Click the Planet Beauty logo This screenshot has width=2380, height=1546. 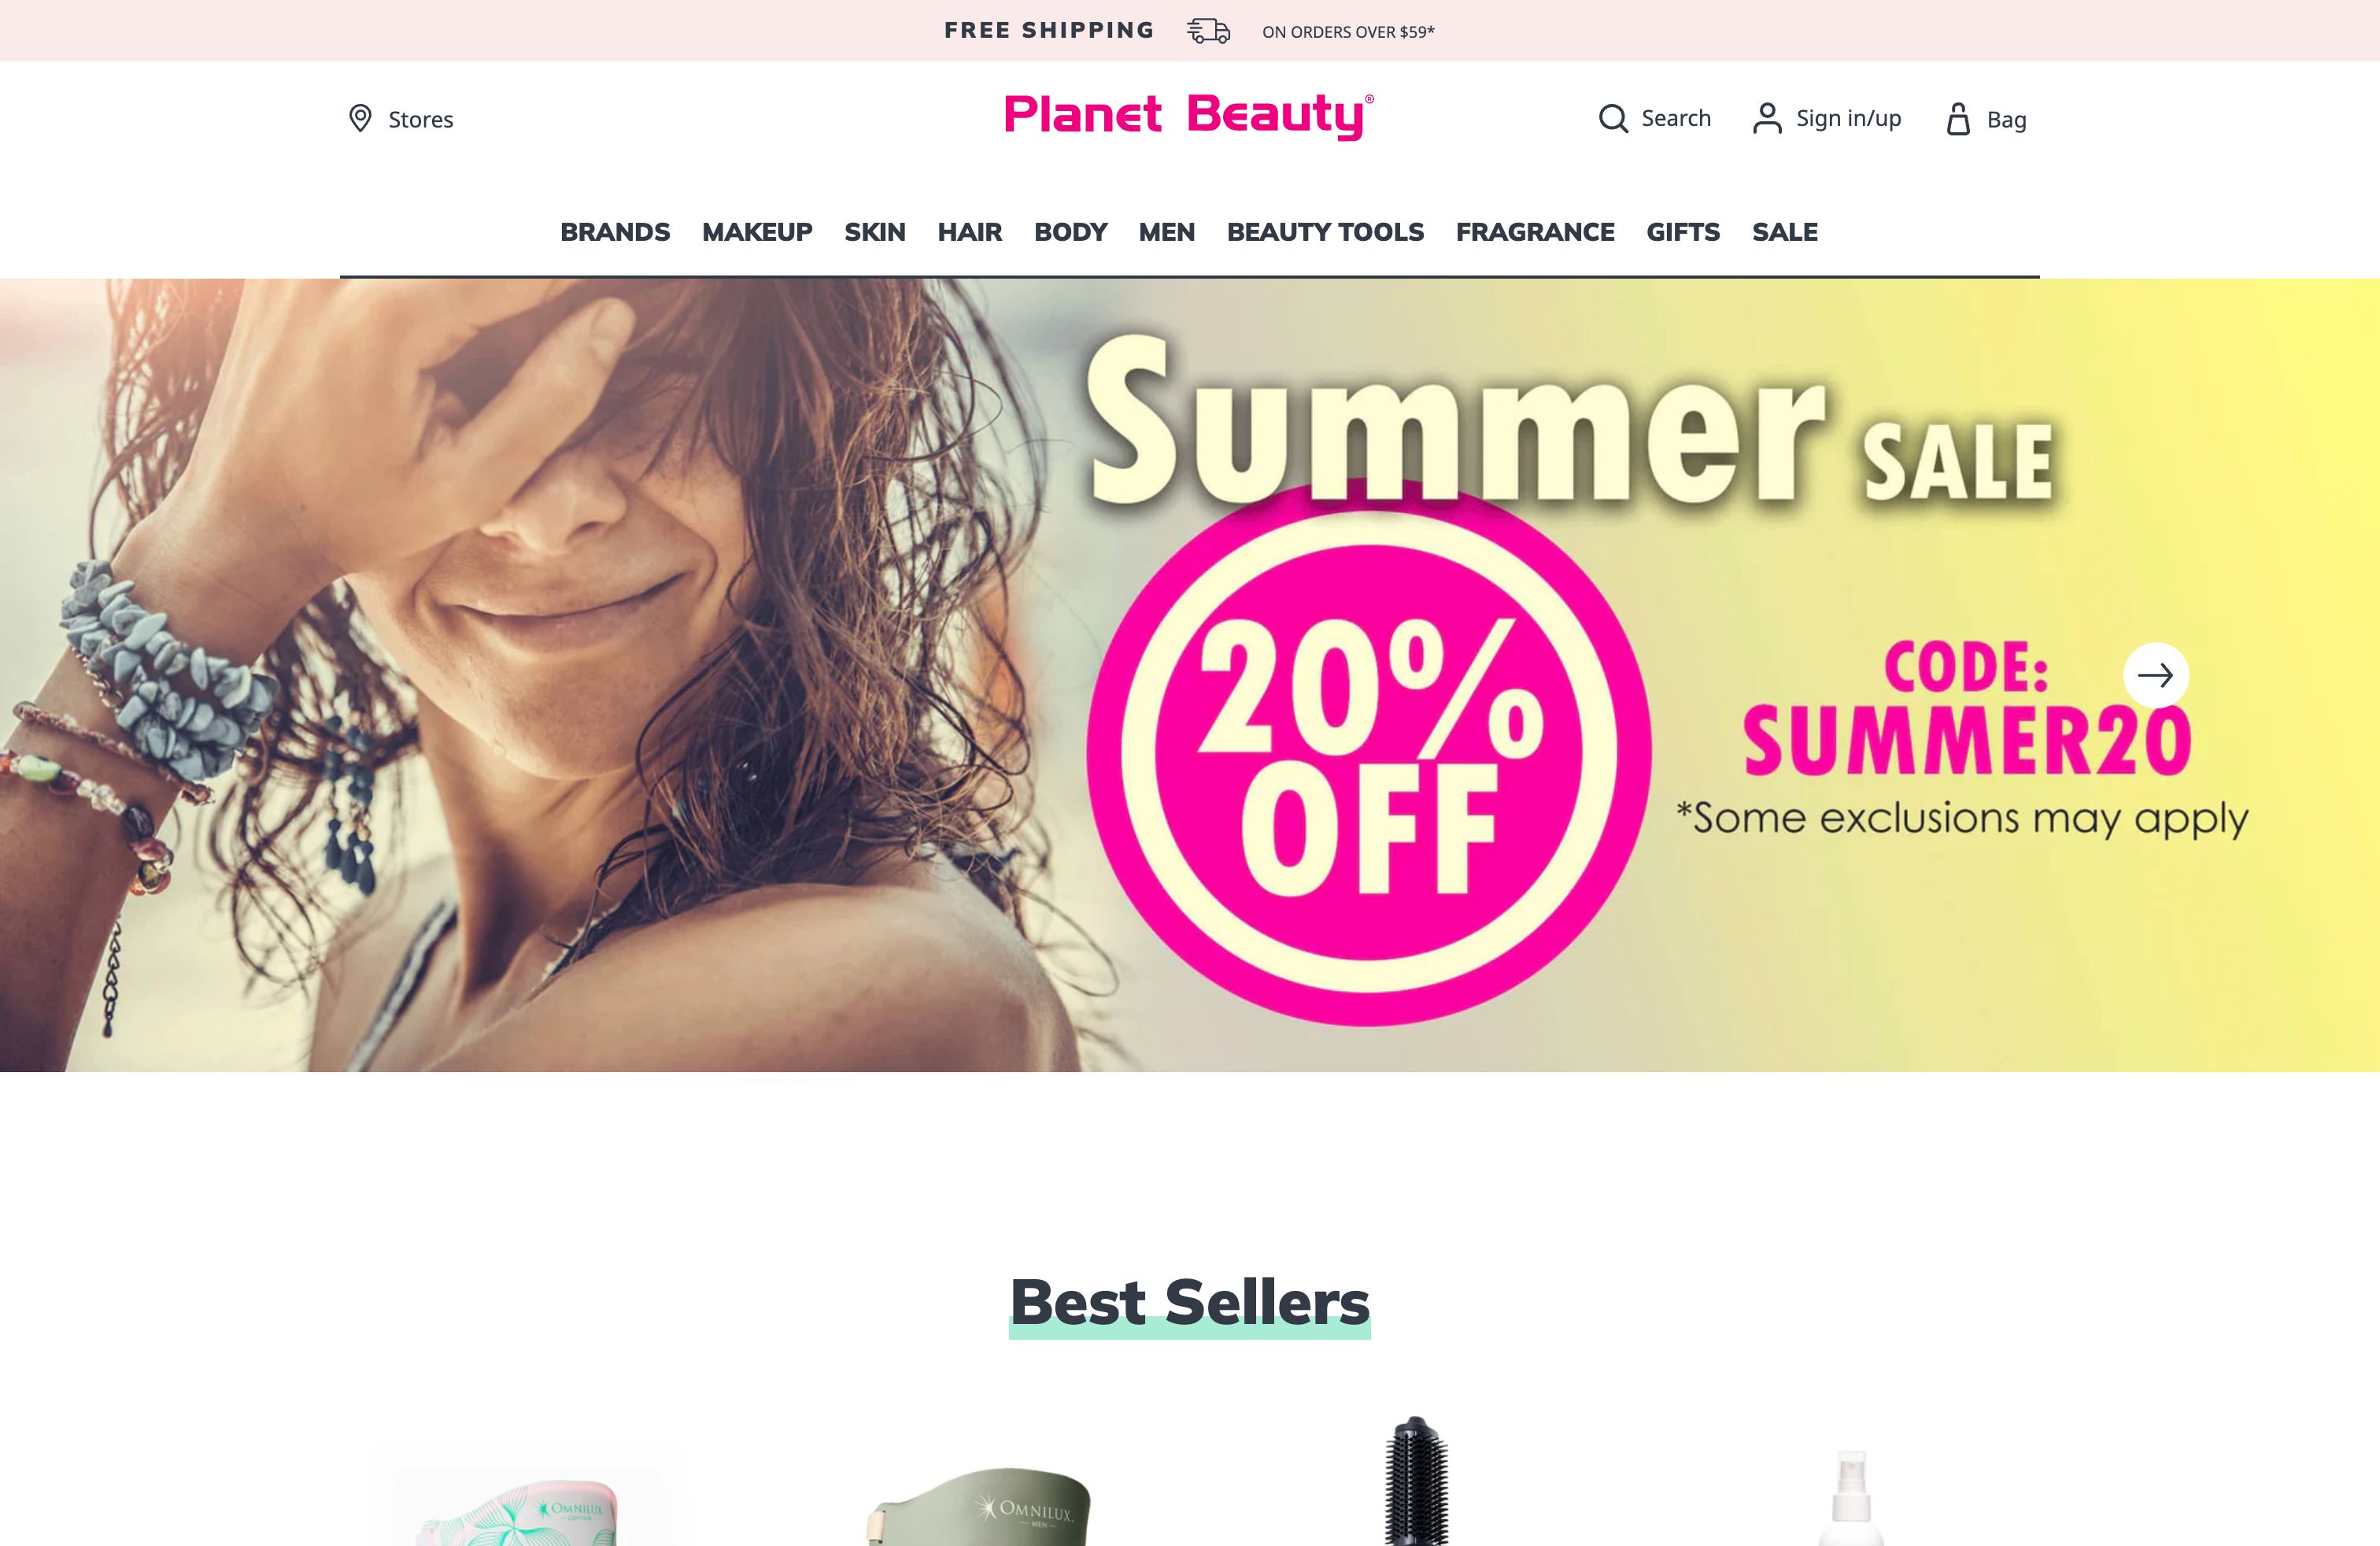1189,116
